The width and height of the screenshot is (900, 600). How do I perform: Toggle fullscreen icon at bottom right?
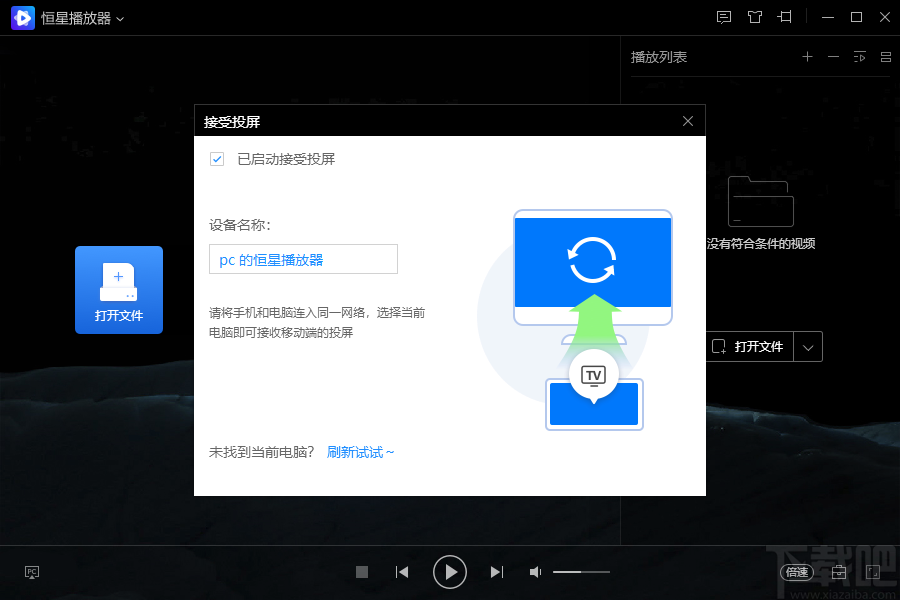[x=872, y=572]
